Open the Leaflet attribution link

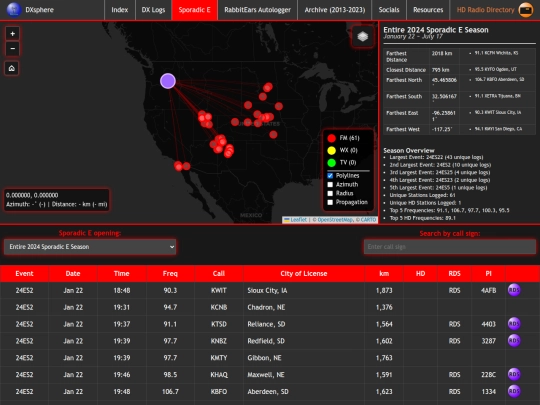[x=298, y=220]
